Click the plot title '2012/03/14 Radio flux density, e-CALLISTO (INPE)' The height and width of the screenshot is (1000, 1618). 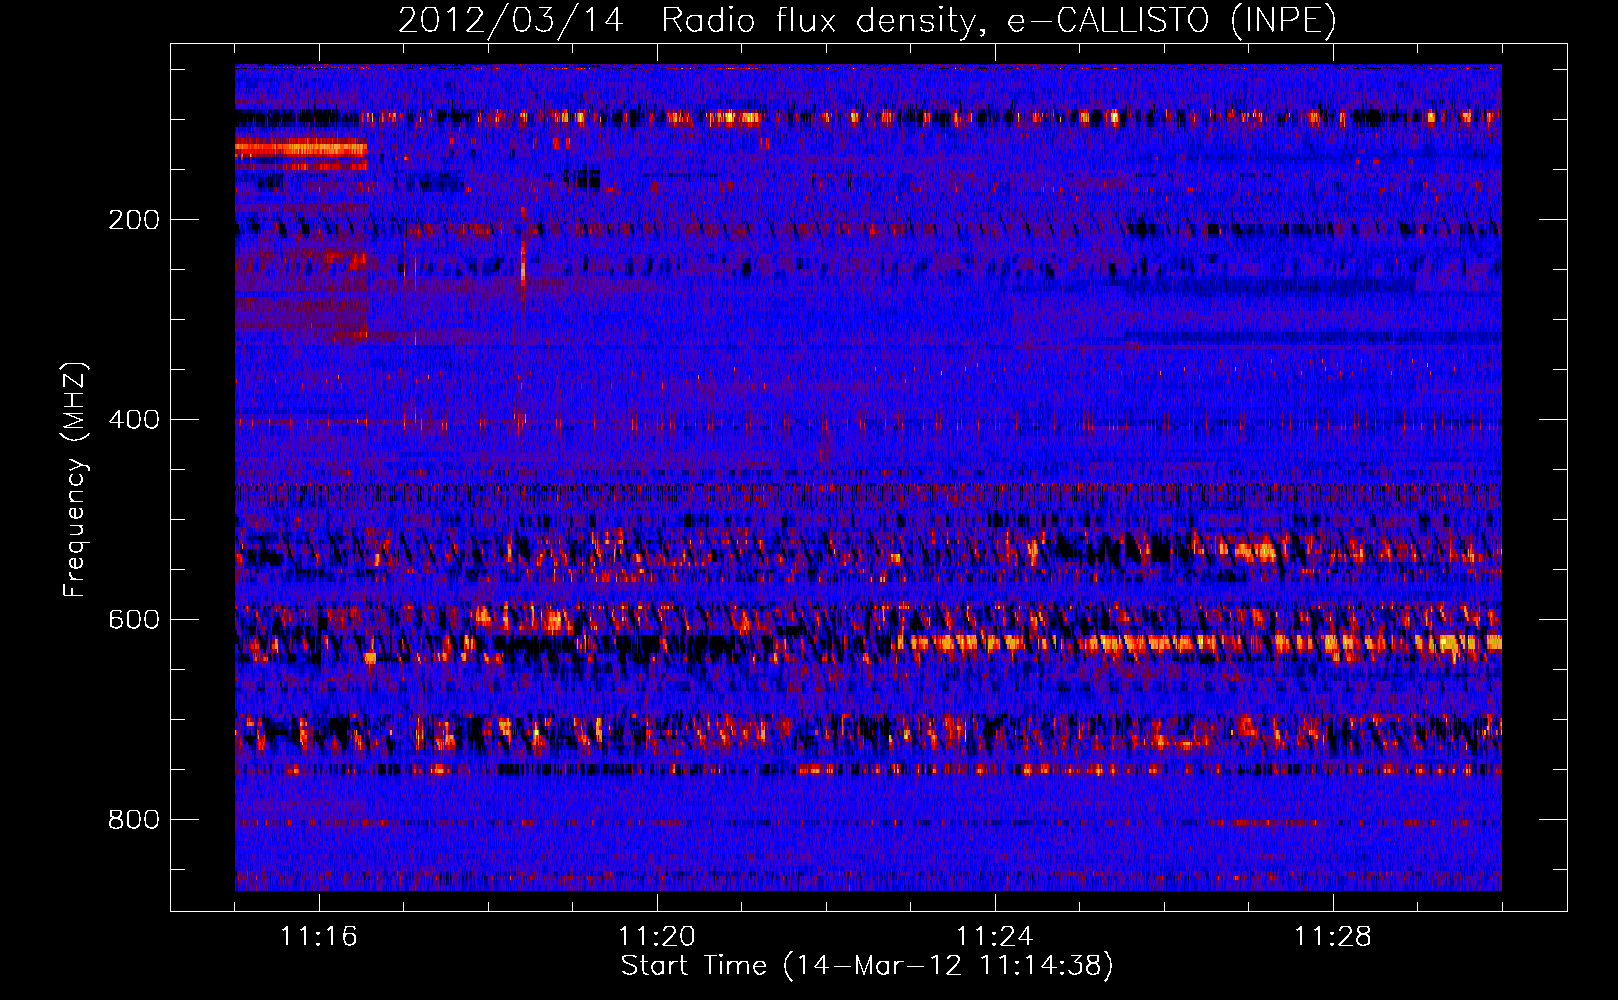867,20
